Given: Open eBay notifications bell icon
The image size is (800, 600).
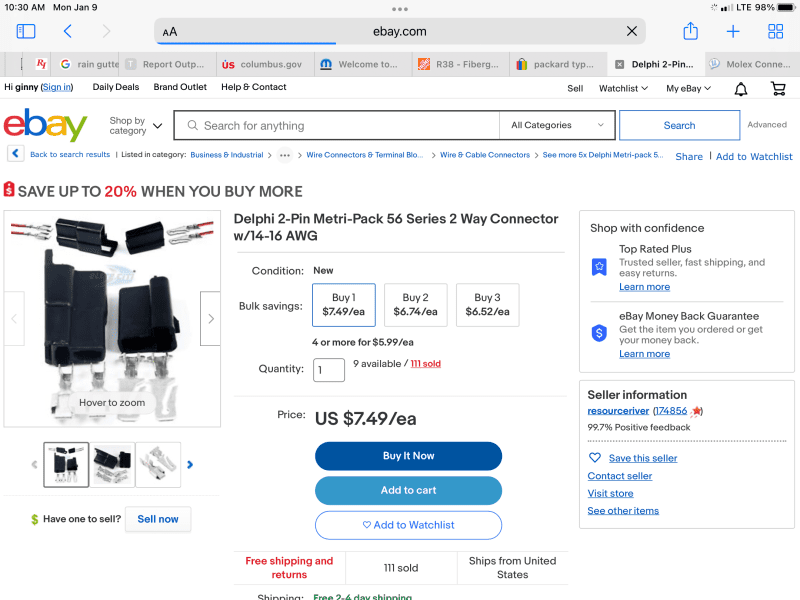Looking at the screenshot, I should click(741, 89).
